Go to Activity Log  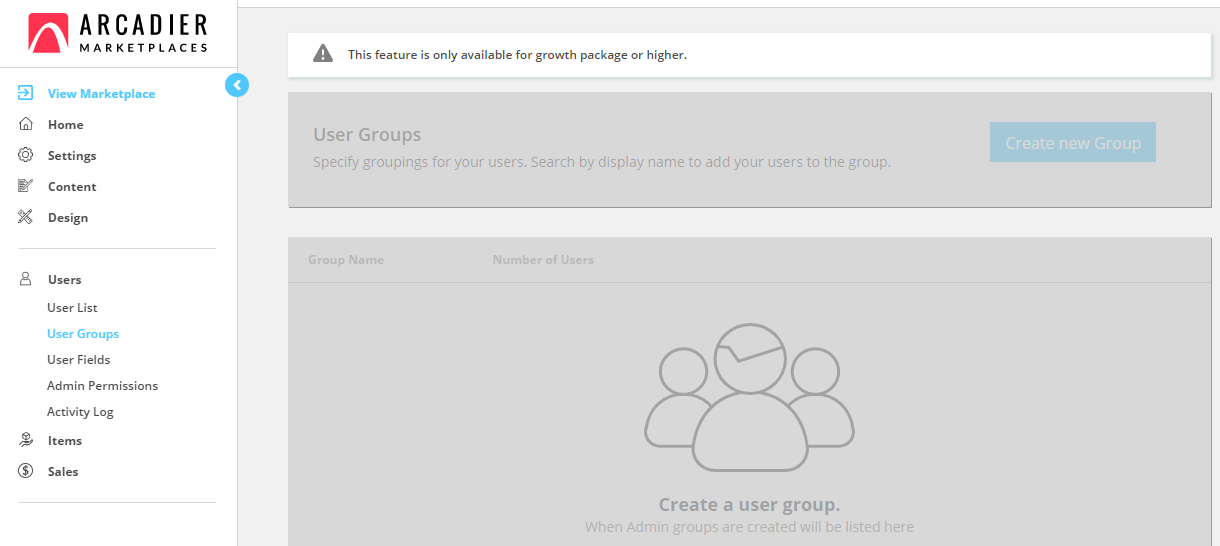[x=80, y=412]
